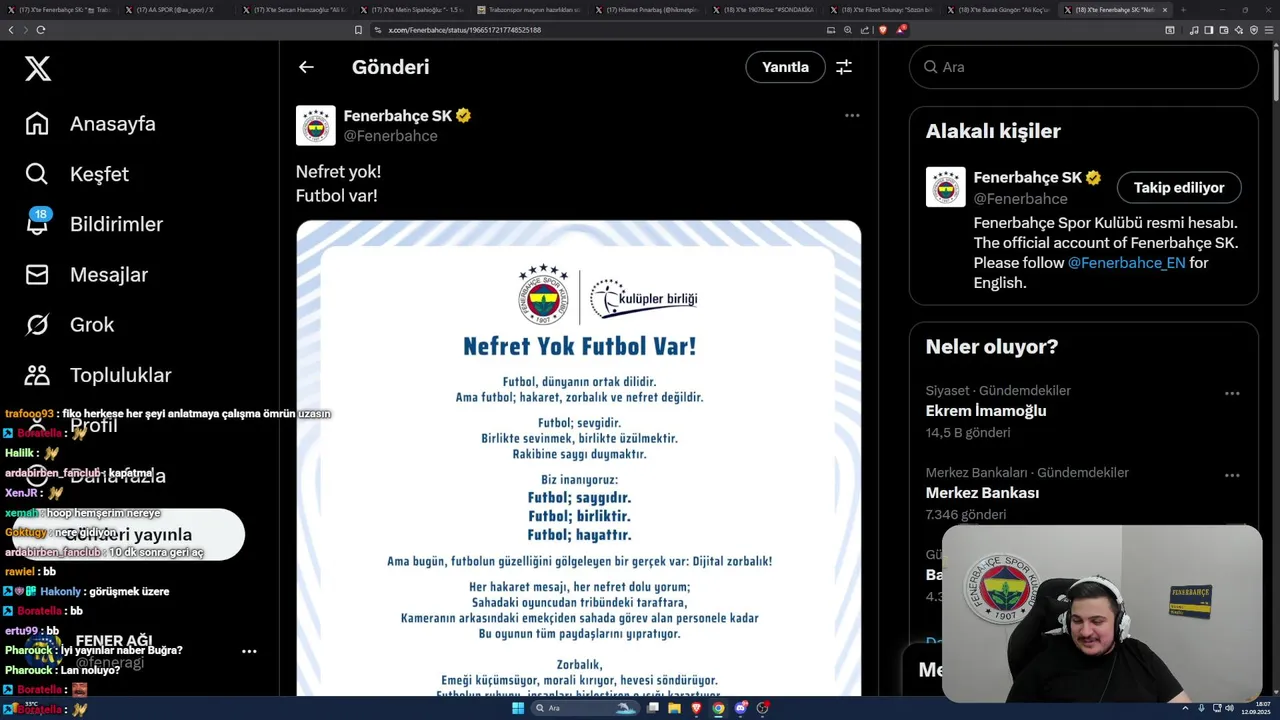Open File Explorer from taskbar
This screenshot has height=720, width=1280.
(x=674, y=708)
